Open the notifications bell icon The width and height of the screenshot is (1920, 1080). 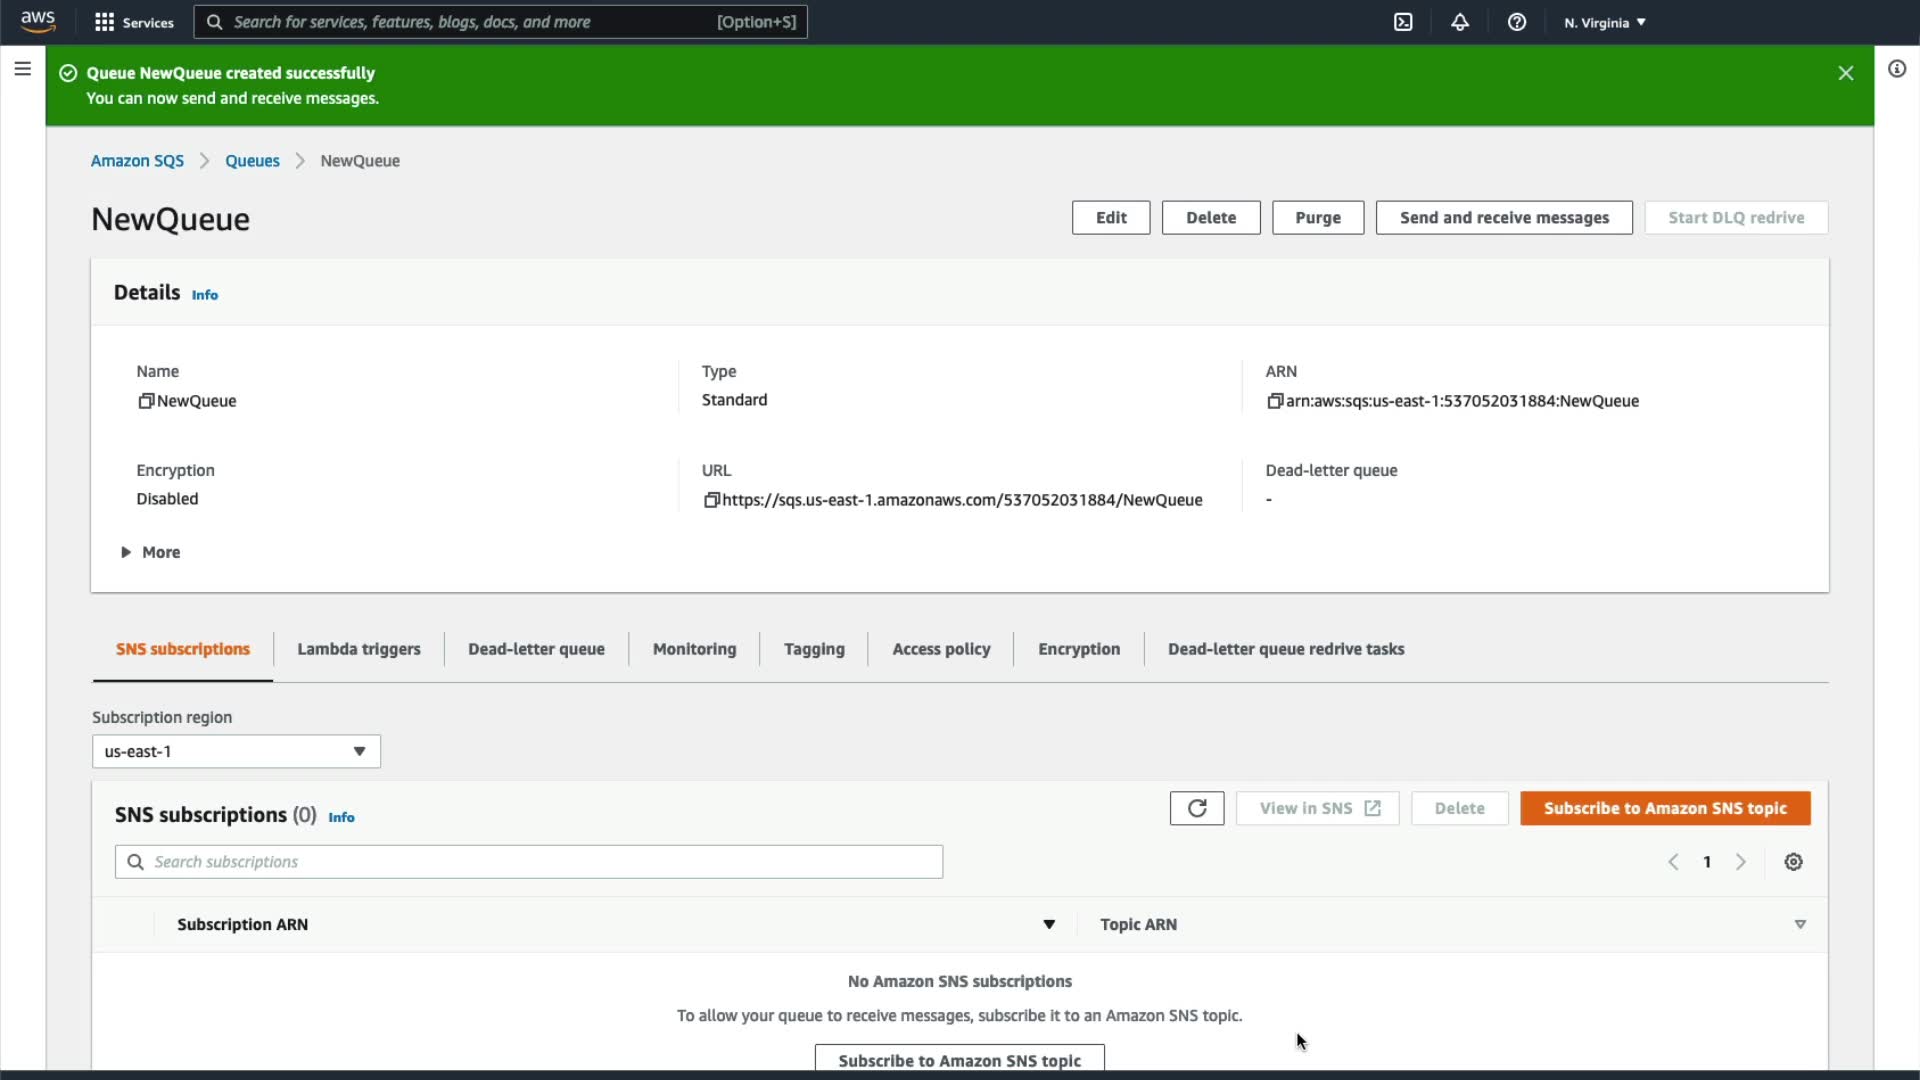(x=1460, y=22)
